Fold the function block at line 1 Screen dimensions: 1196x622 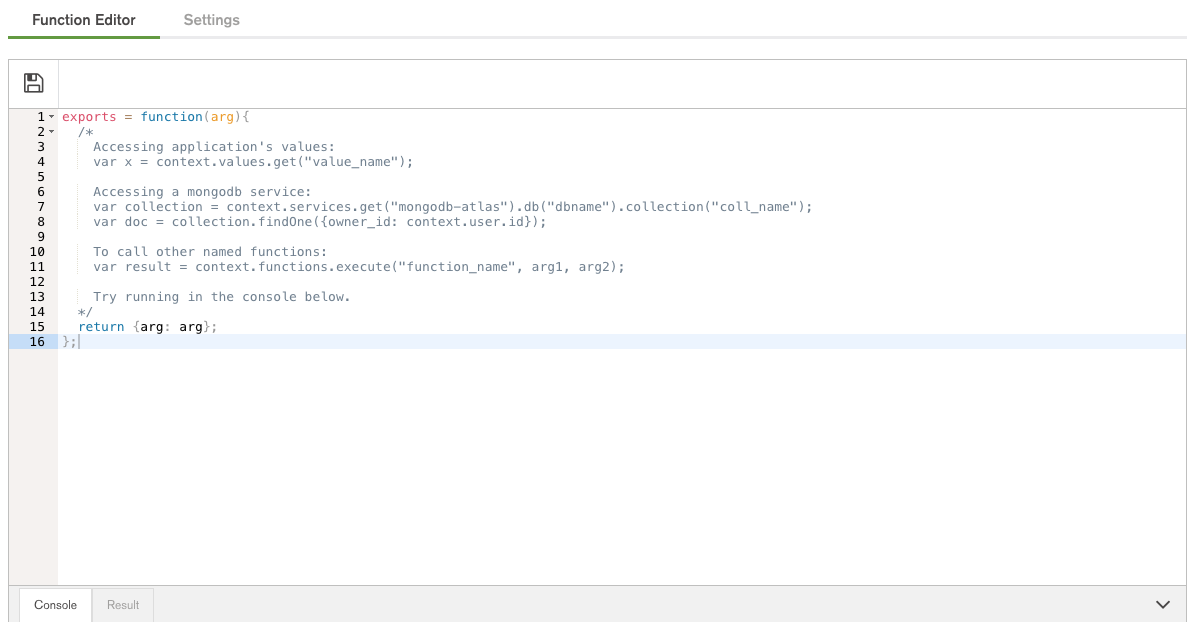52,117
